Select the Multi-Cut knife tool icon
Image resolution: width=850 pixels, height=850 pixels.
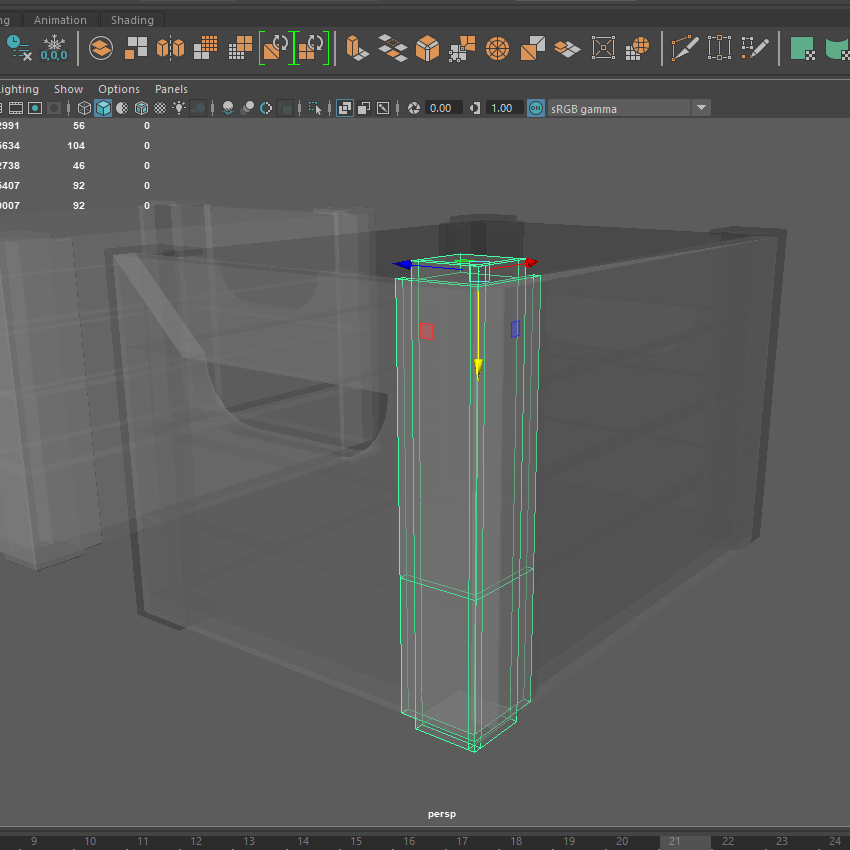(x=684, y=47)
